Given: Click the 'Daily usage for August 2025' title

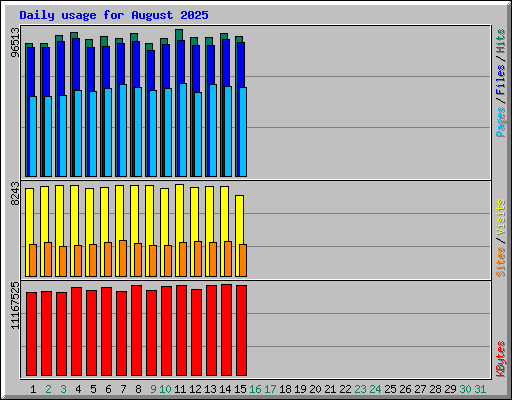Looking at the screenshot, I should 114,15.
